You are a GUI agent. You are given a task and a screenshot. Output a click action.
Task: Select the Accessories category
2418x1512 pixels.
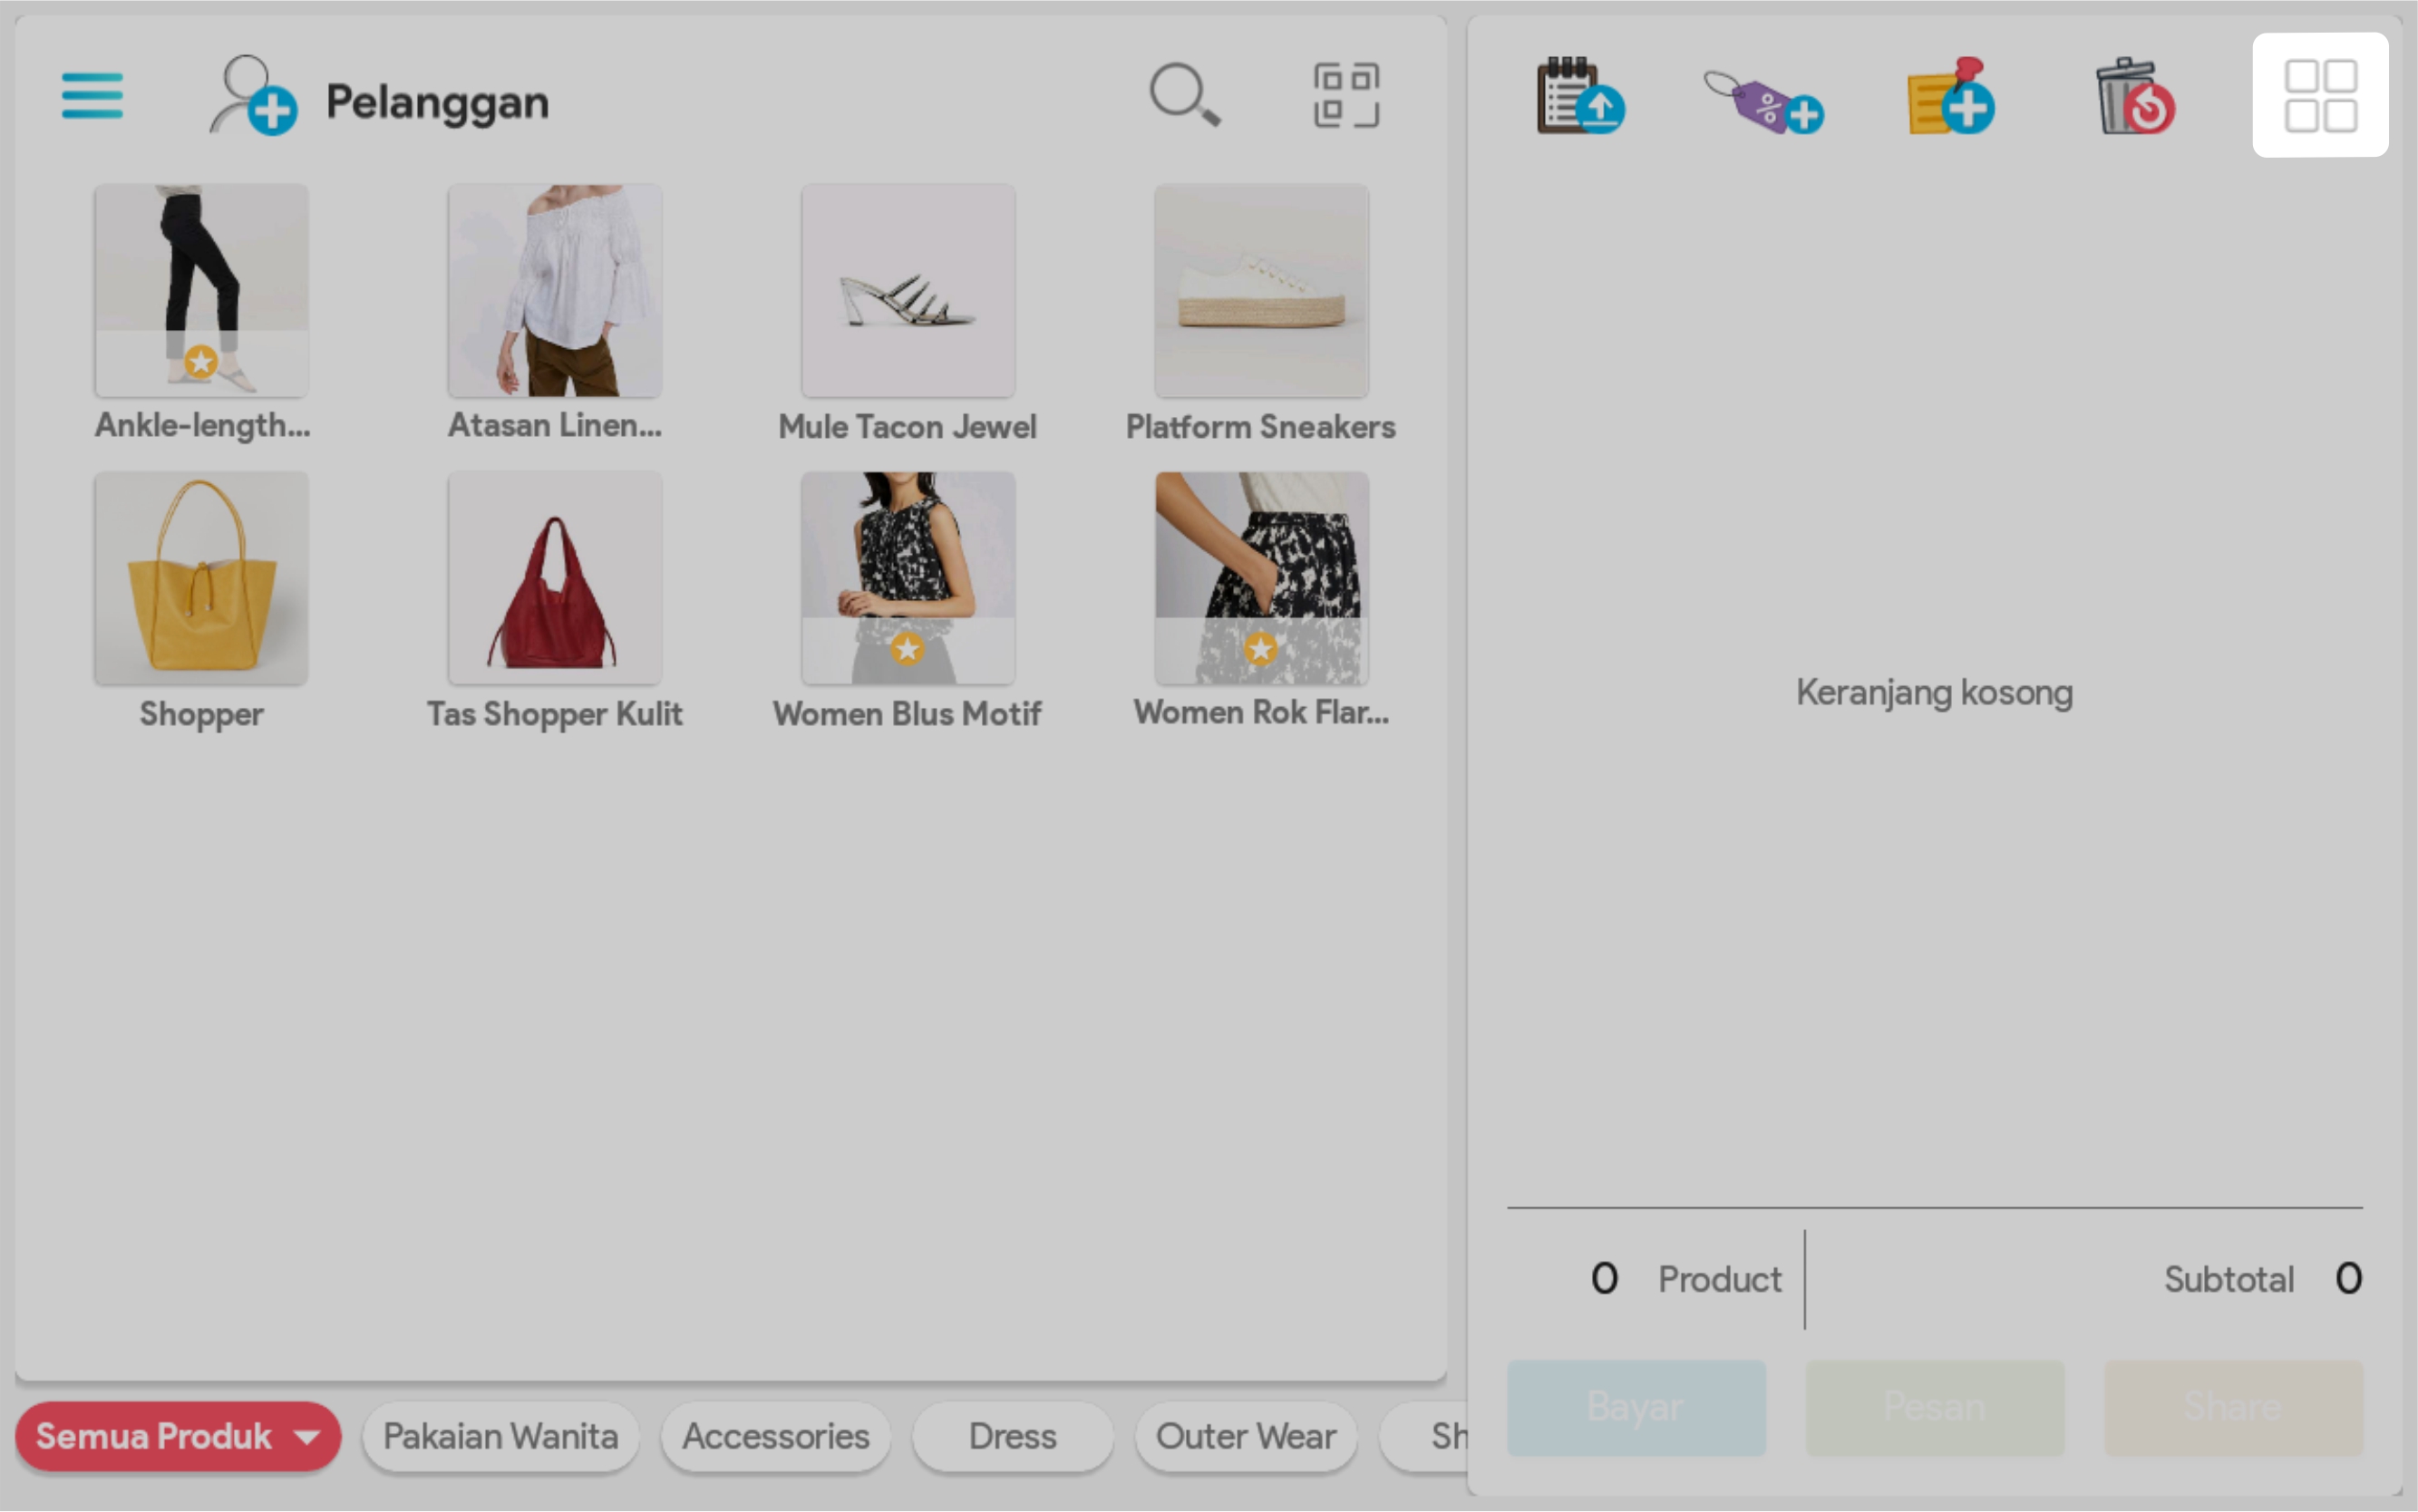pyautogui.click(x=775, y=1436)
